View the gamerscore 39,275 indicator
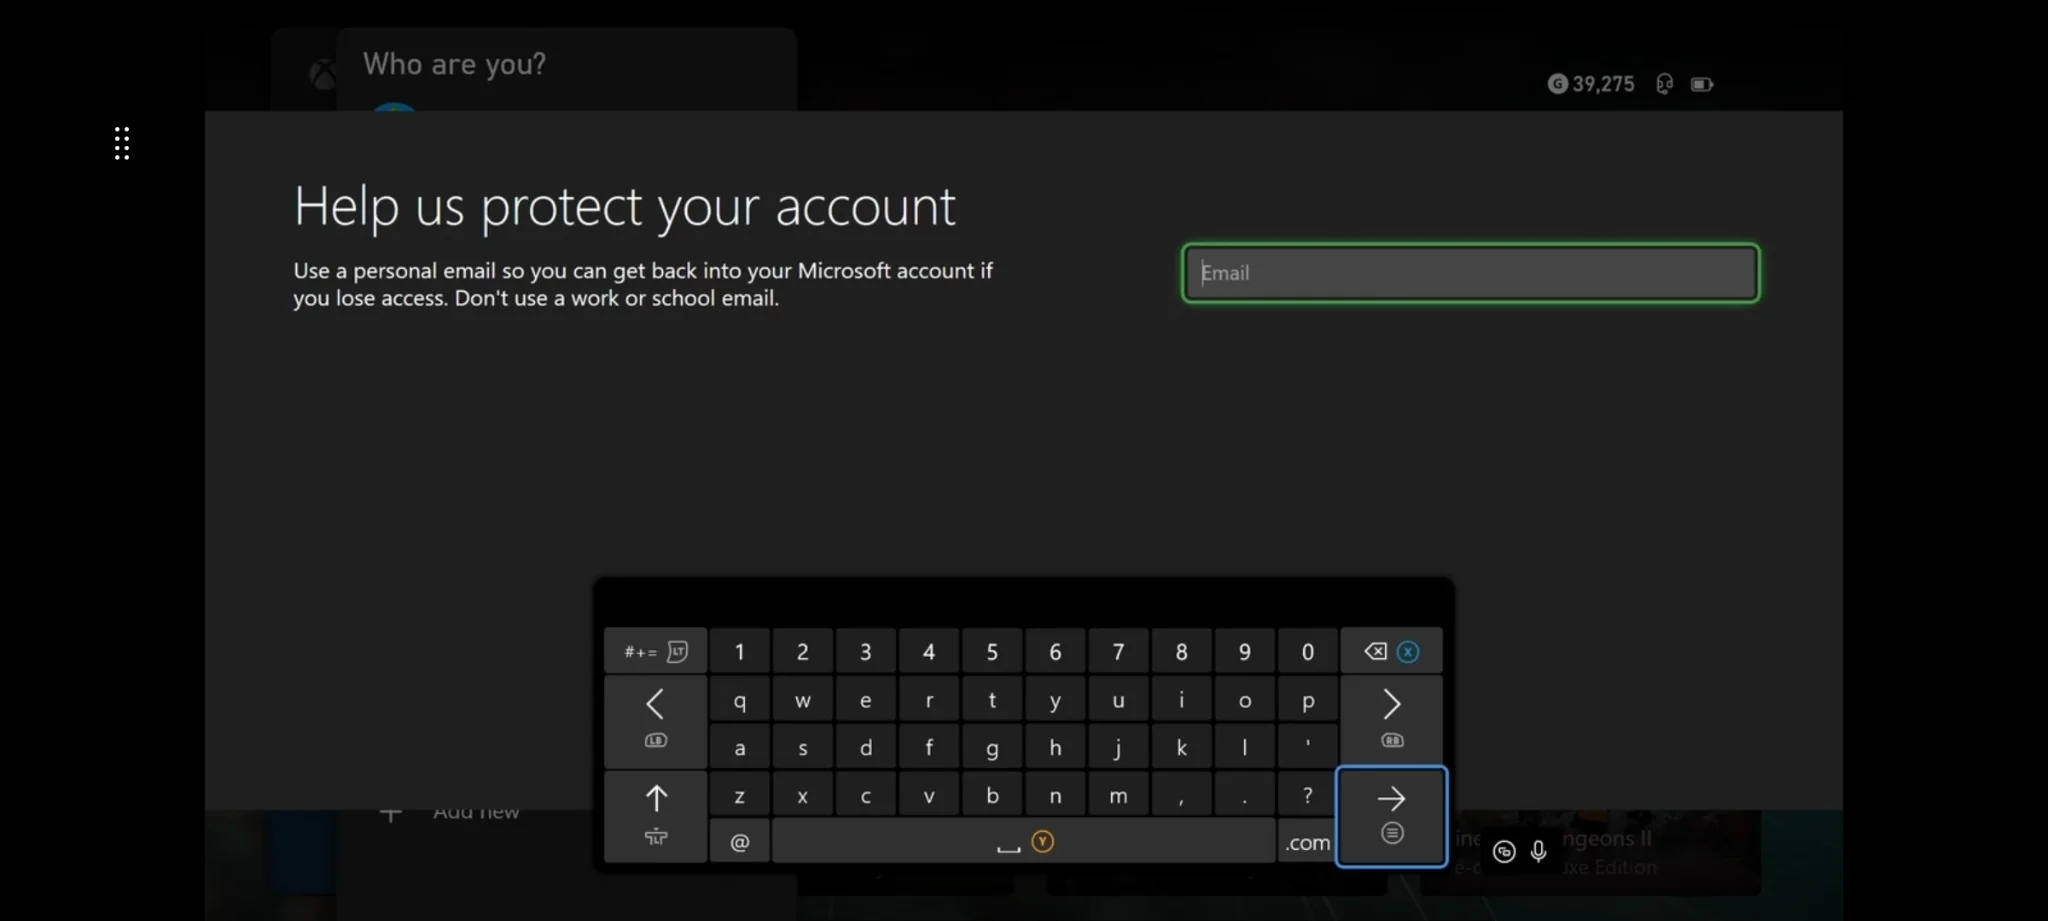 pyautogui.click(x=1591, y=84)
